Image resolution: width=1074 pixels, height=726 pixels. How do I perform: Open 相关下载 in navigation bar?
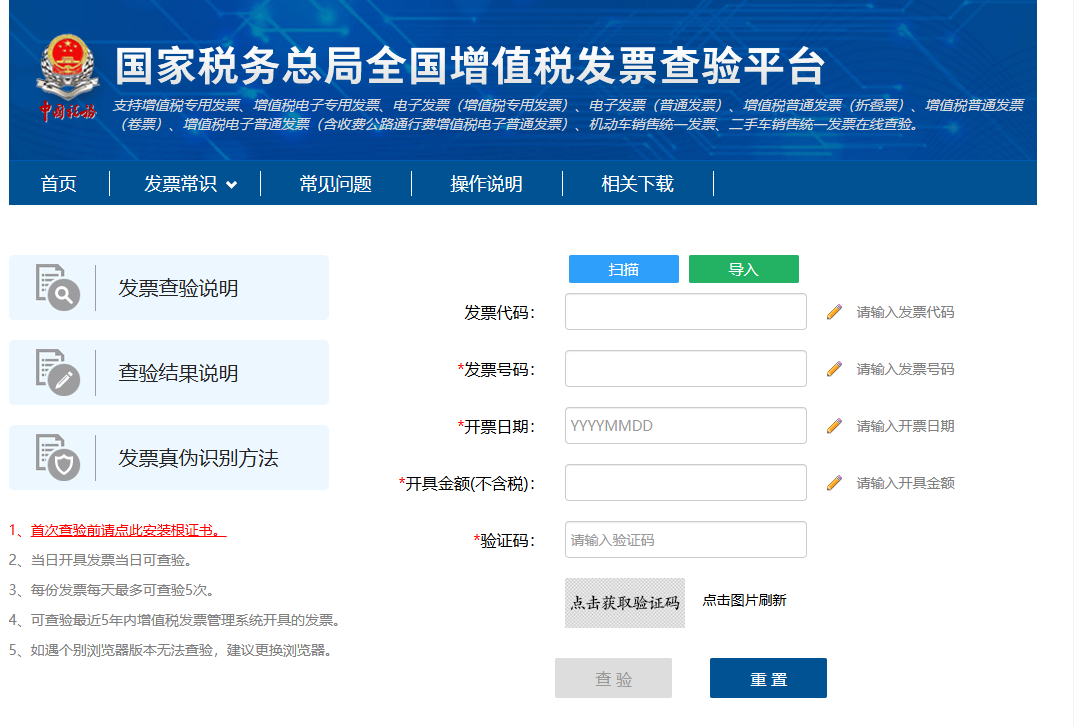point(638,184)
